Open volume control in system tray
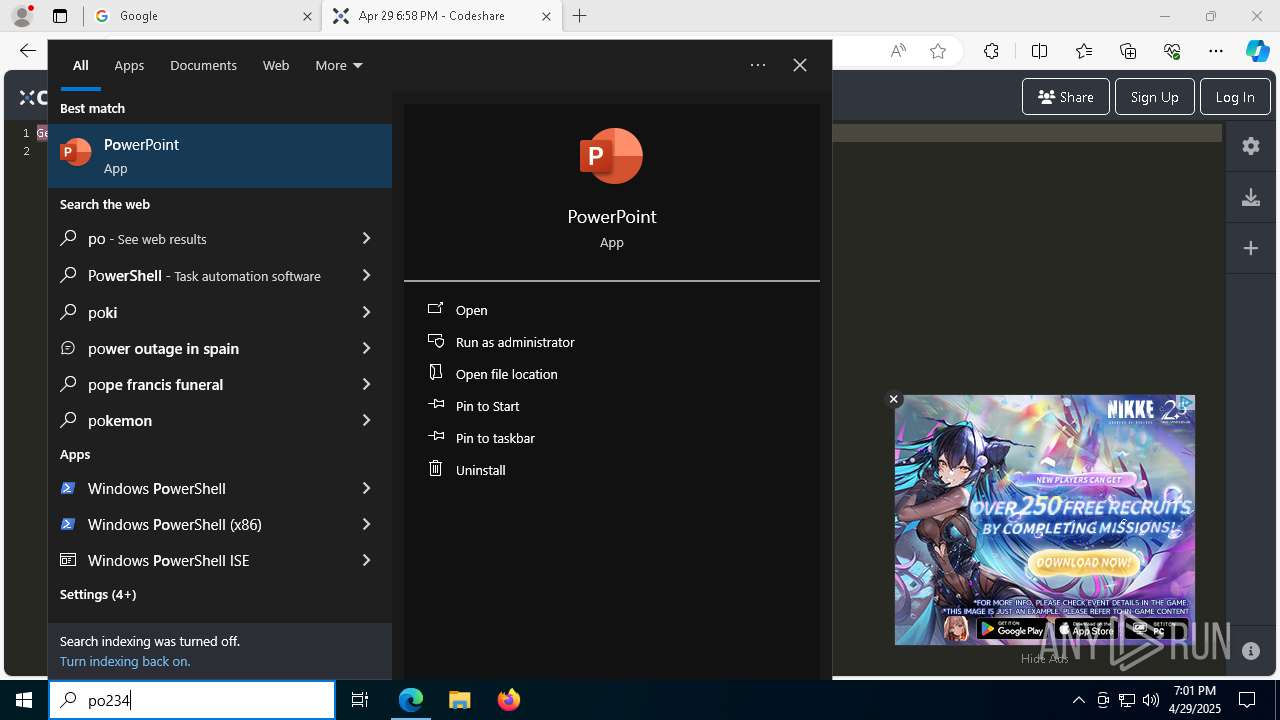Viewport: 1280px width, 720px height. pyautogui.click(x=1150, y=700)
